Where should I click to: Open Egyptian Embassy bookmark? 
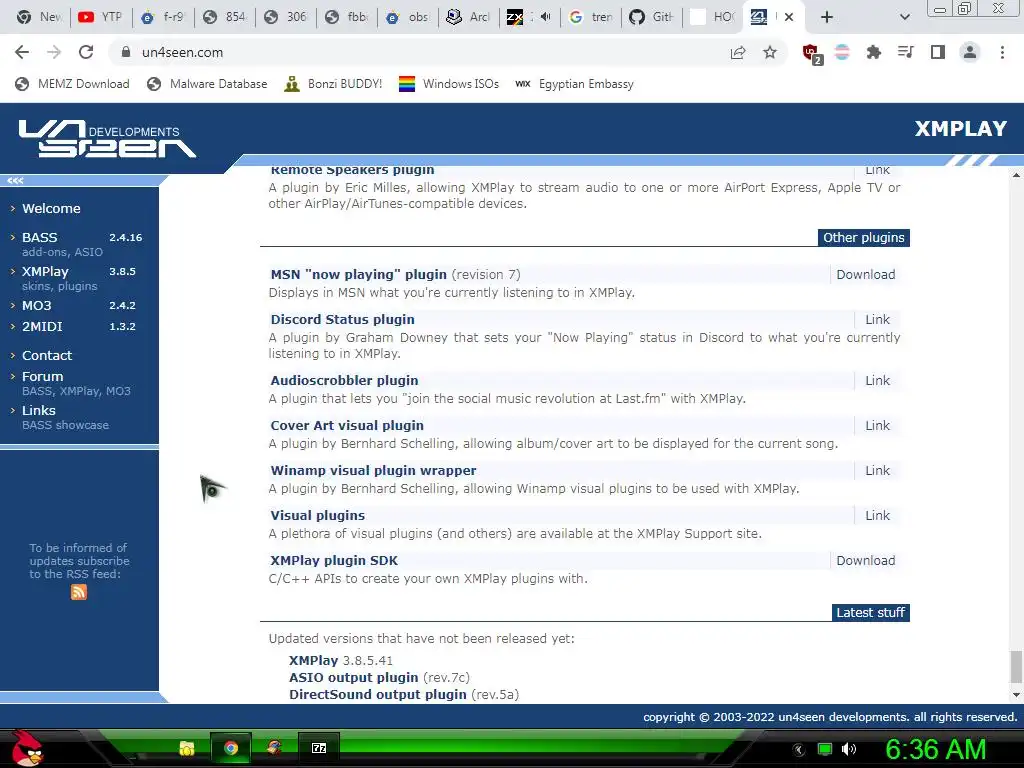tap(574, 84)
